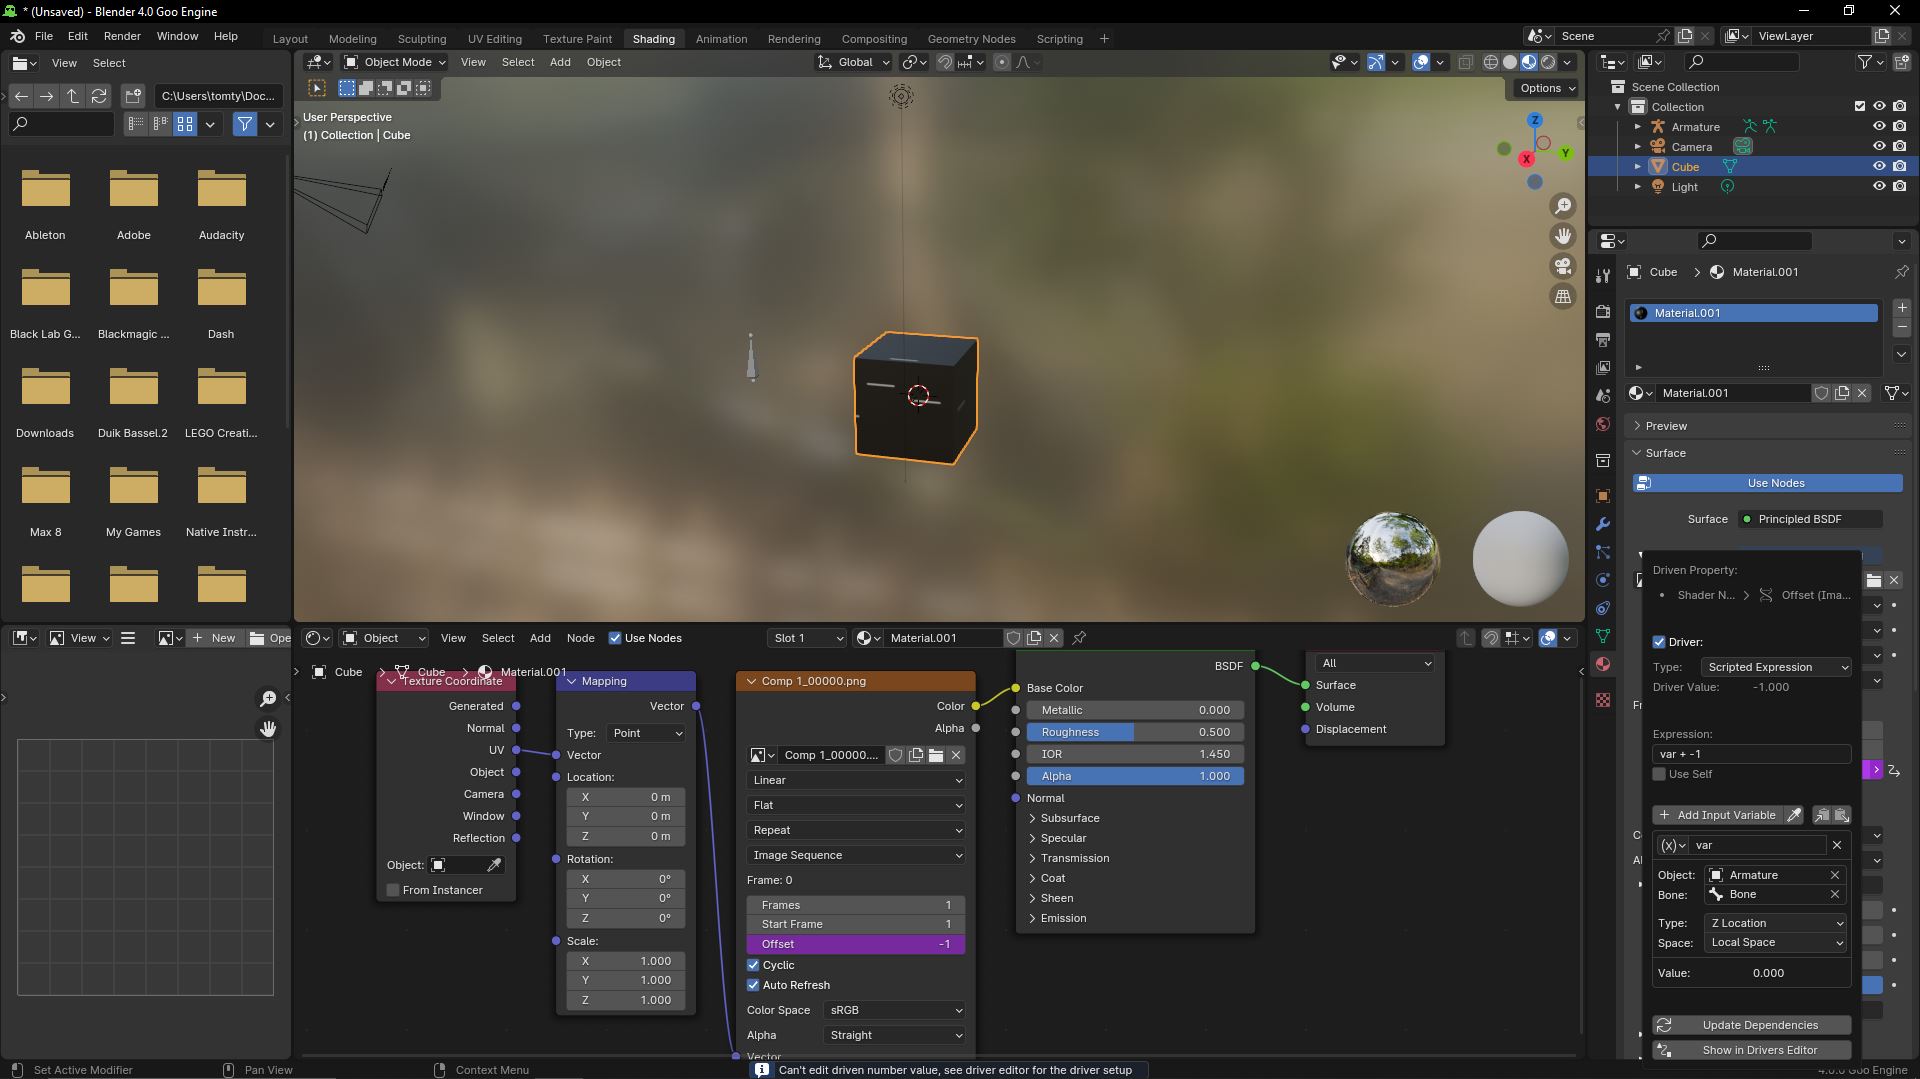This screenshot has height=1079, width=1920.
Task: Click the pan view hand icon in viewport
Action: 1562,236
